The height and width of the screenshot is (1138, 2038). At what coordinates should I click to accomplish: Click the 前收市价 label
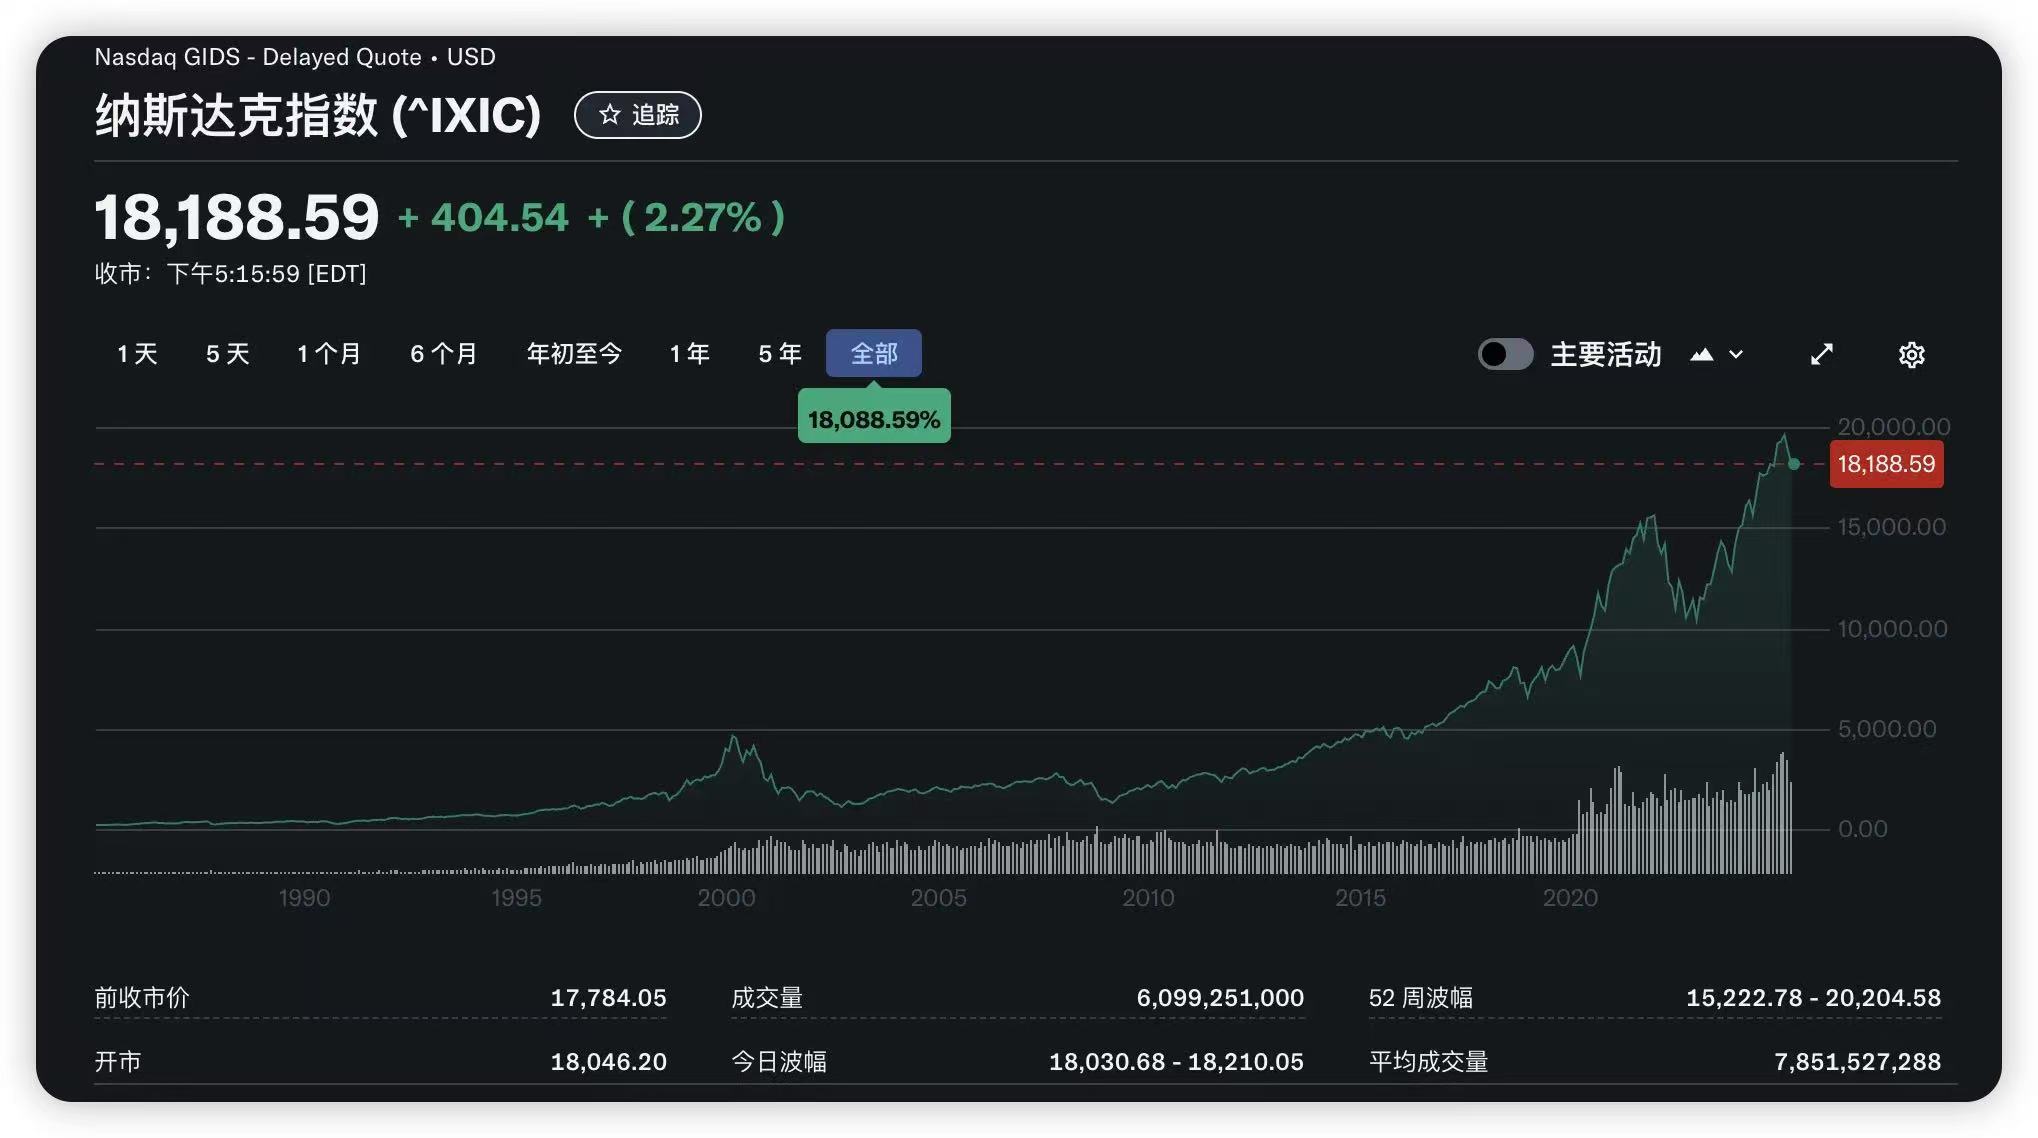coord(142,998)
